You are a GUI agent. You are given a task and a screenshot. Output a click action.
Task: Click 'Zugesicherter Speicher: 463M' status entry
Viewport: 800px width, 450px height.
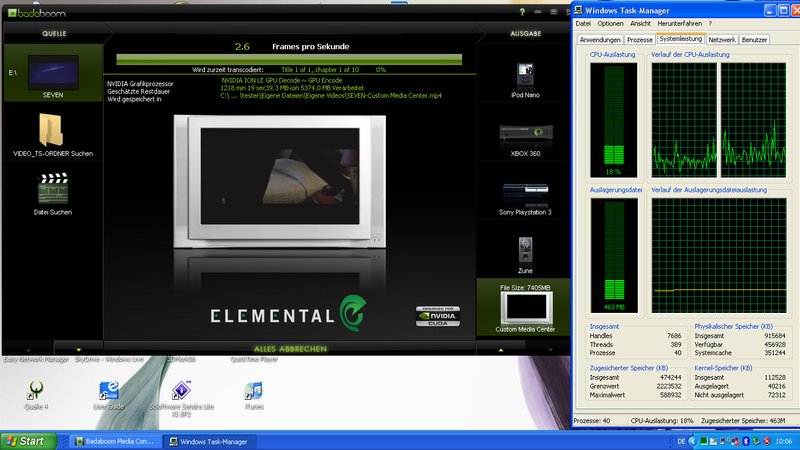tap(743, 421)
